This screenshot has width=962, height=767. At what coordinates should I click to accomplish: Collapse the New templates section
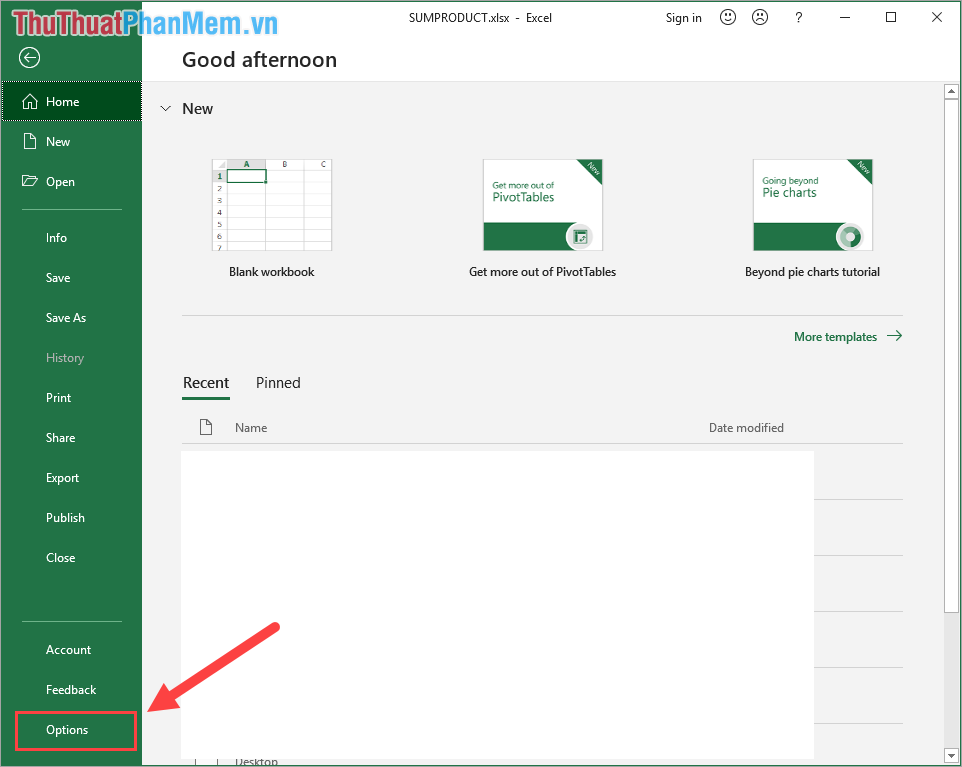[x=165, y=108]
